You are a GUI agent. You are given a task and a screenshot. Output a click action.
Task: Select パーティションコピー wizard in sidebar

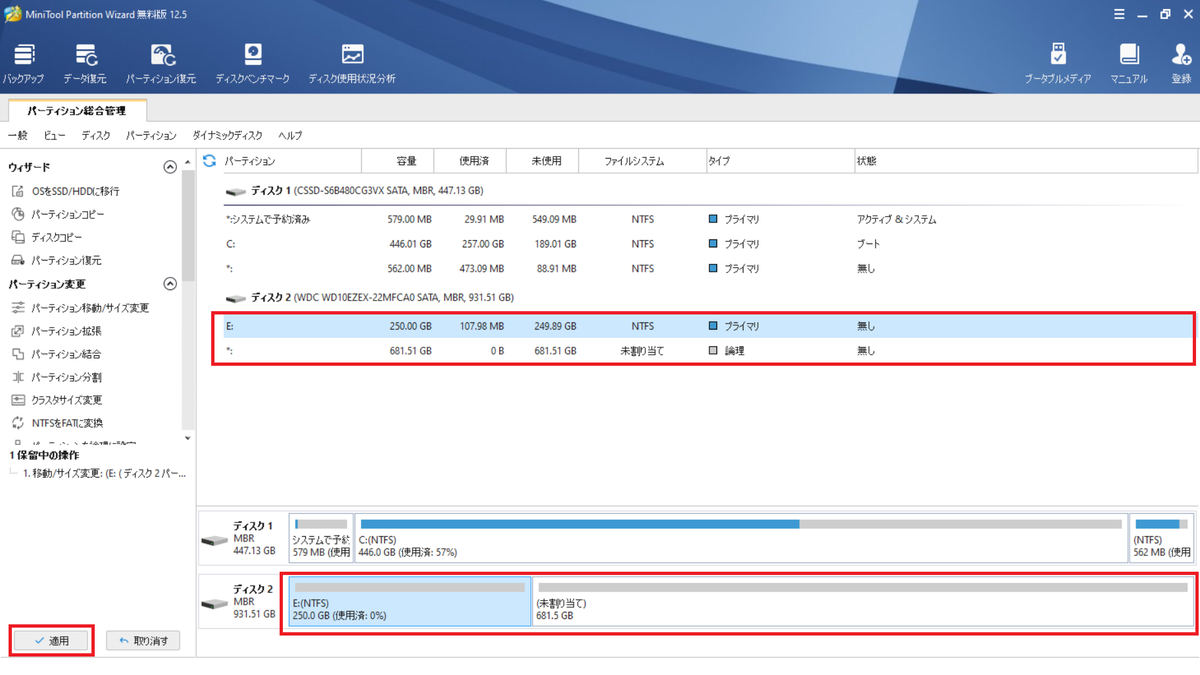(x=58, y=214)
